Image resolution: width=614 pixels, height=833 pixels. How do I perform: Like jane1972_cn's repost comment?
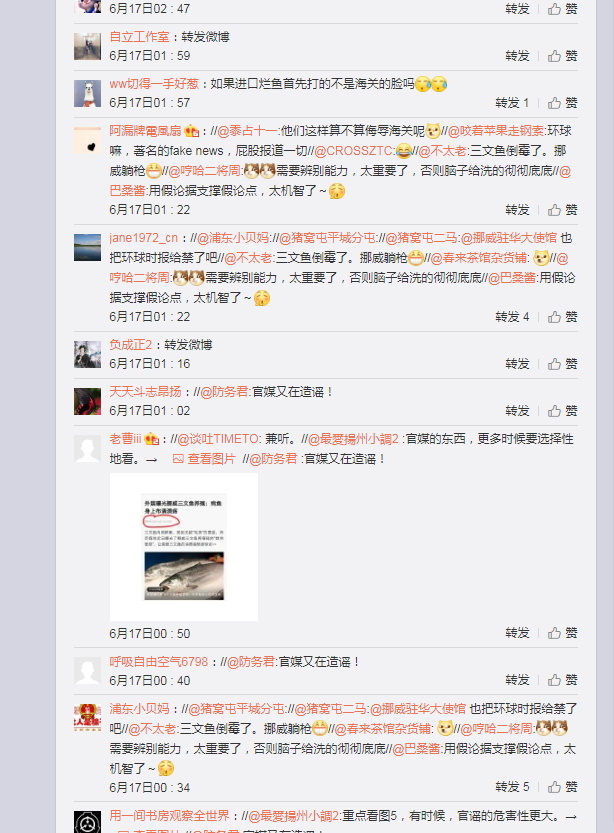pos(562,317)
